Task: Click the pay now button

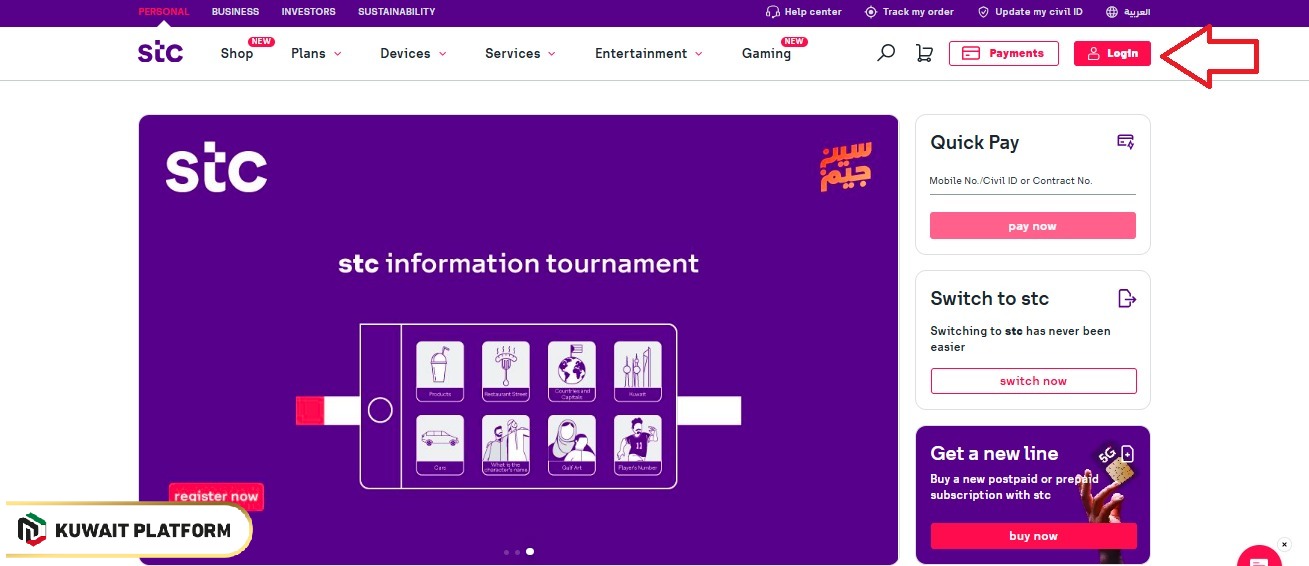Action: [1032, 226]
